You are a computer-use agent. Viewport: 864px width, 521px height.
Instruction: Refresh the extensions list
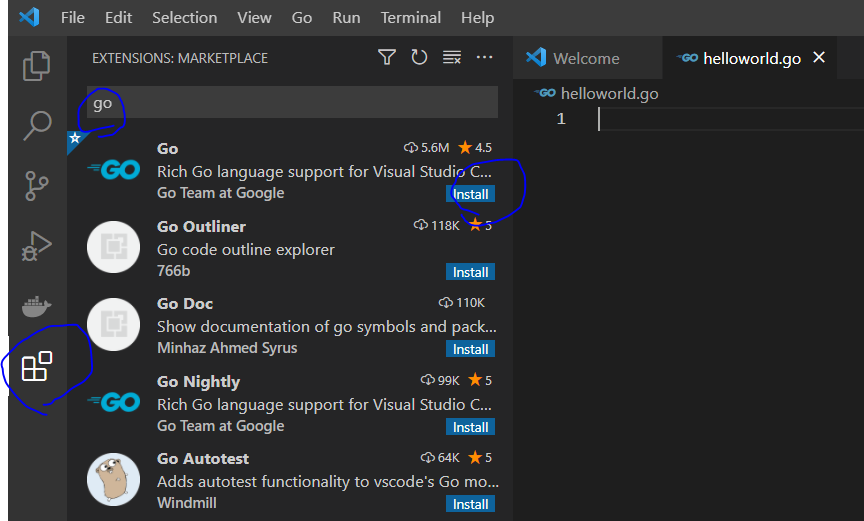(x=419, y=57)
